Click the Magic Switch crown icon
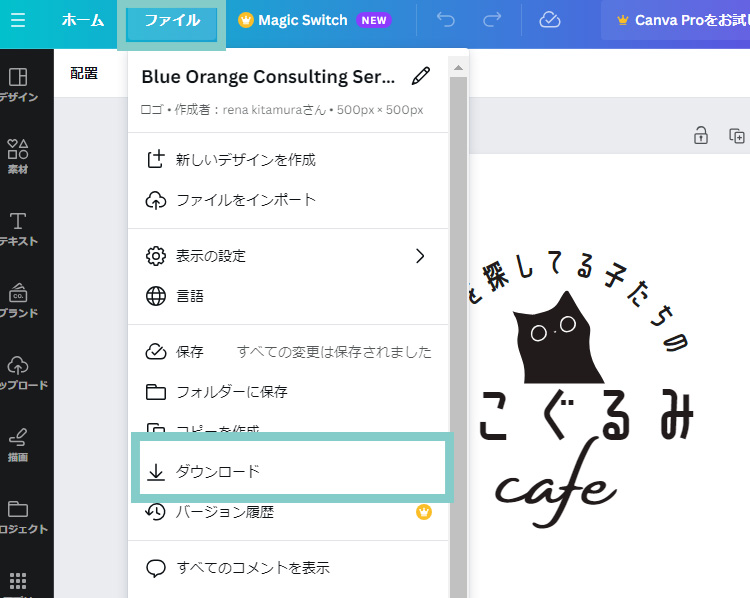750x598 pixels. (245, 20)
